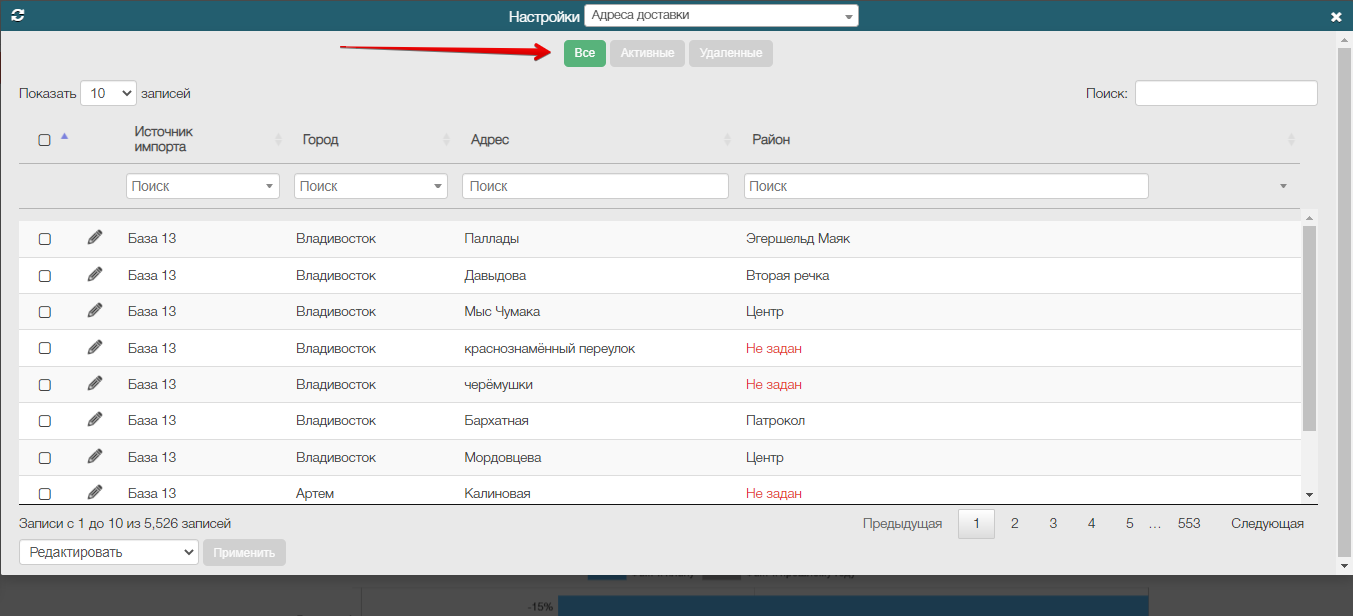Click the top-right Поиск search field

click(x=1226, y=93)
